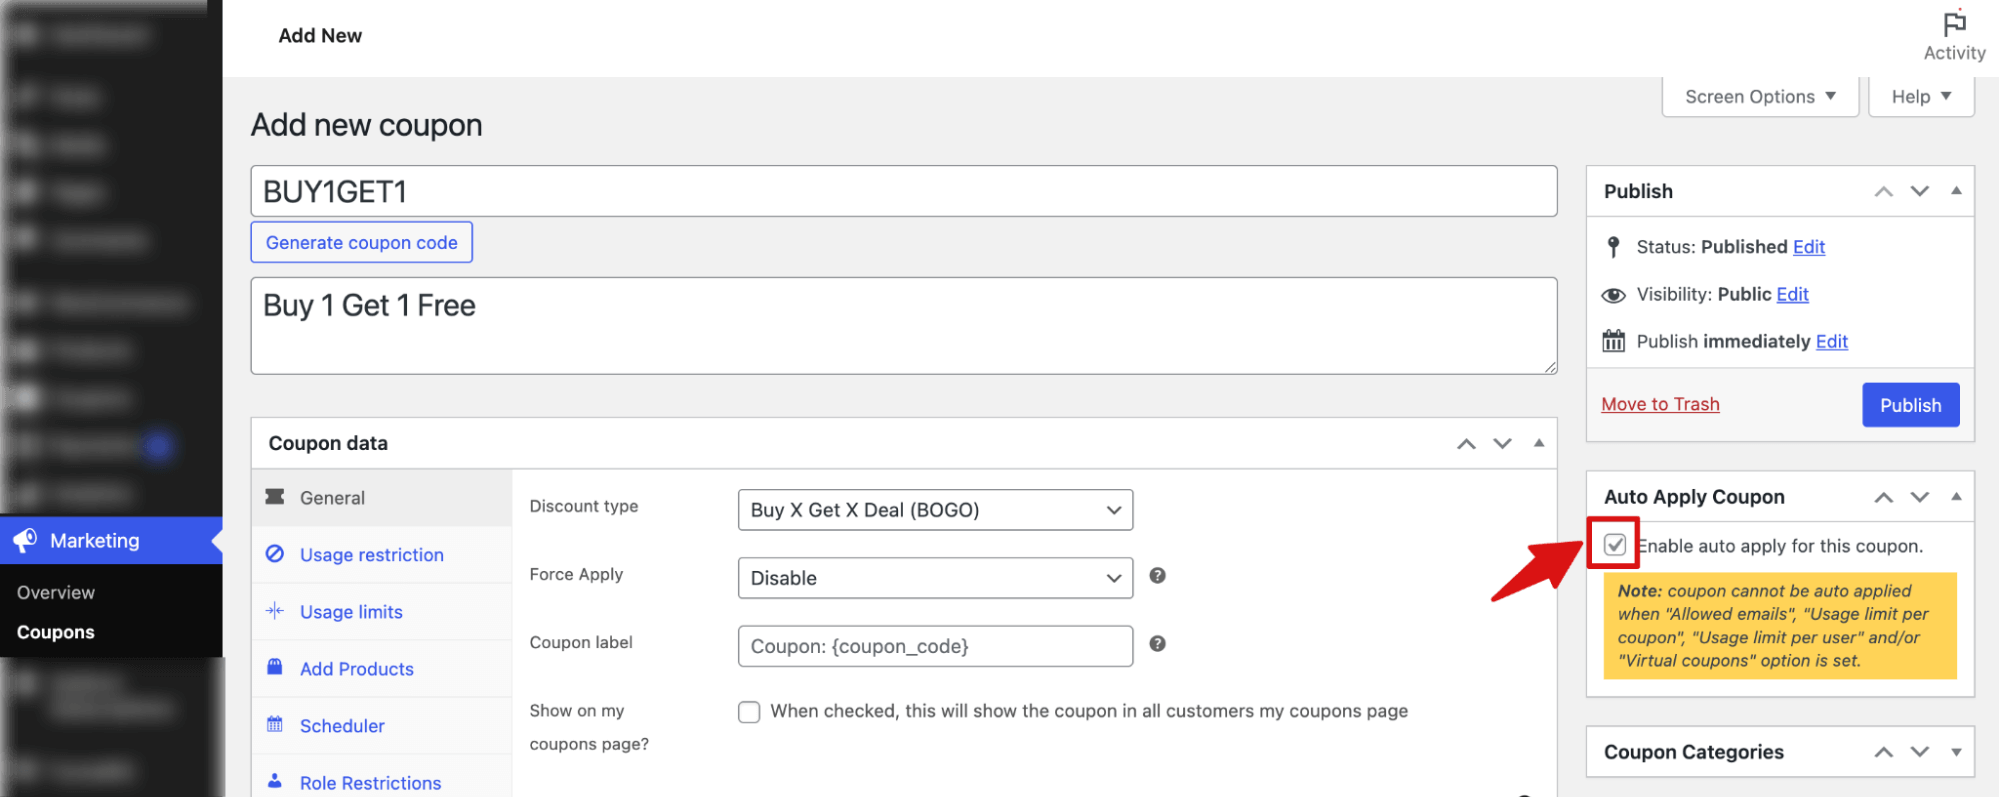Move Publish panel up
The width and height of the screenshot is (1999, 798).
(x=1884, y=191)
